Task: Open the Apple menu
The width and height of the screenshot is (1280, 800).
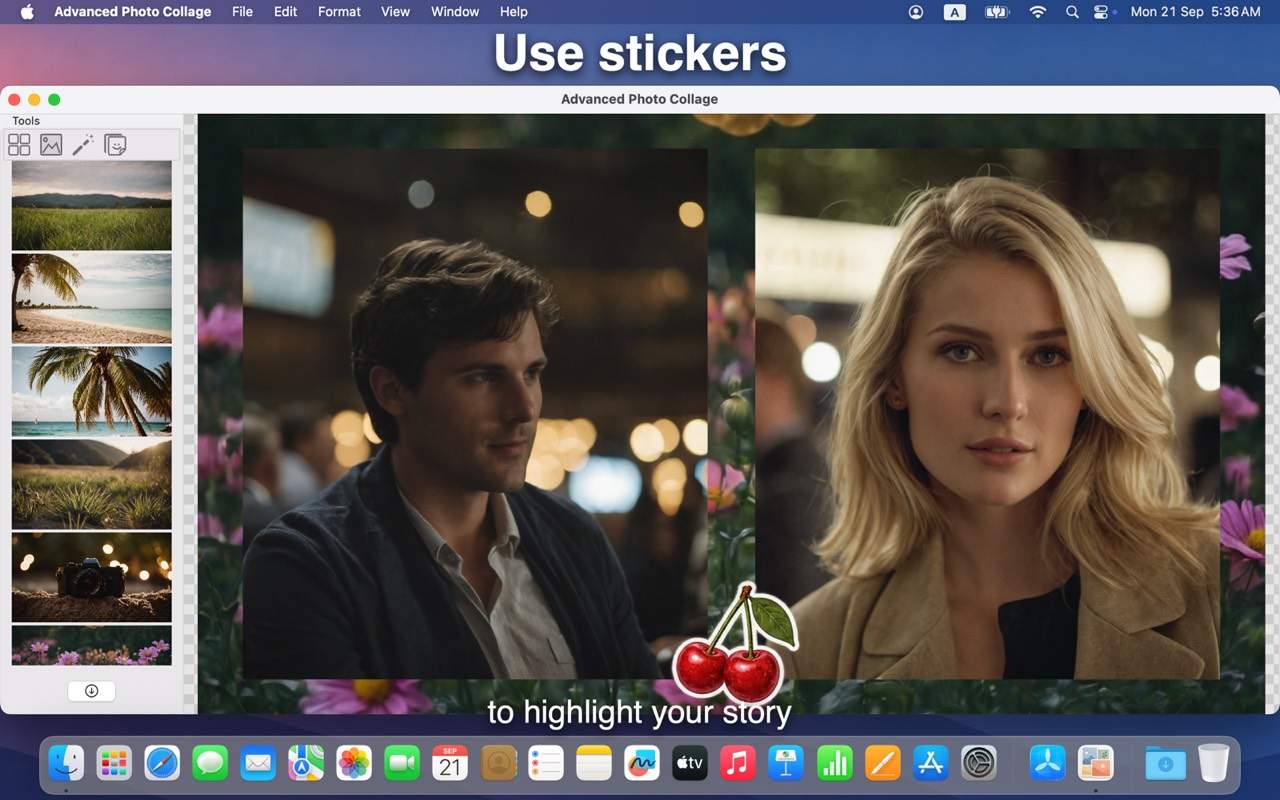Action: coord(27,12)
